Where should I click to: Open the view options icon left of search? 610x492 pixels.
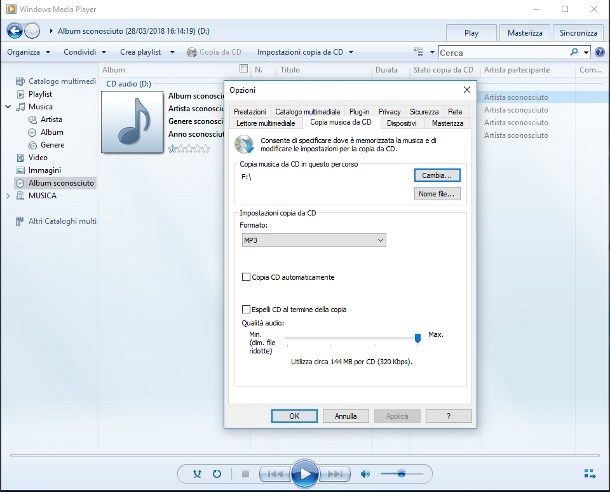pos(419,52)
